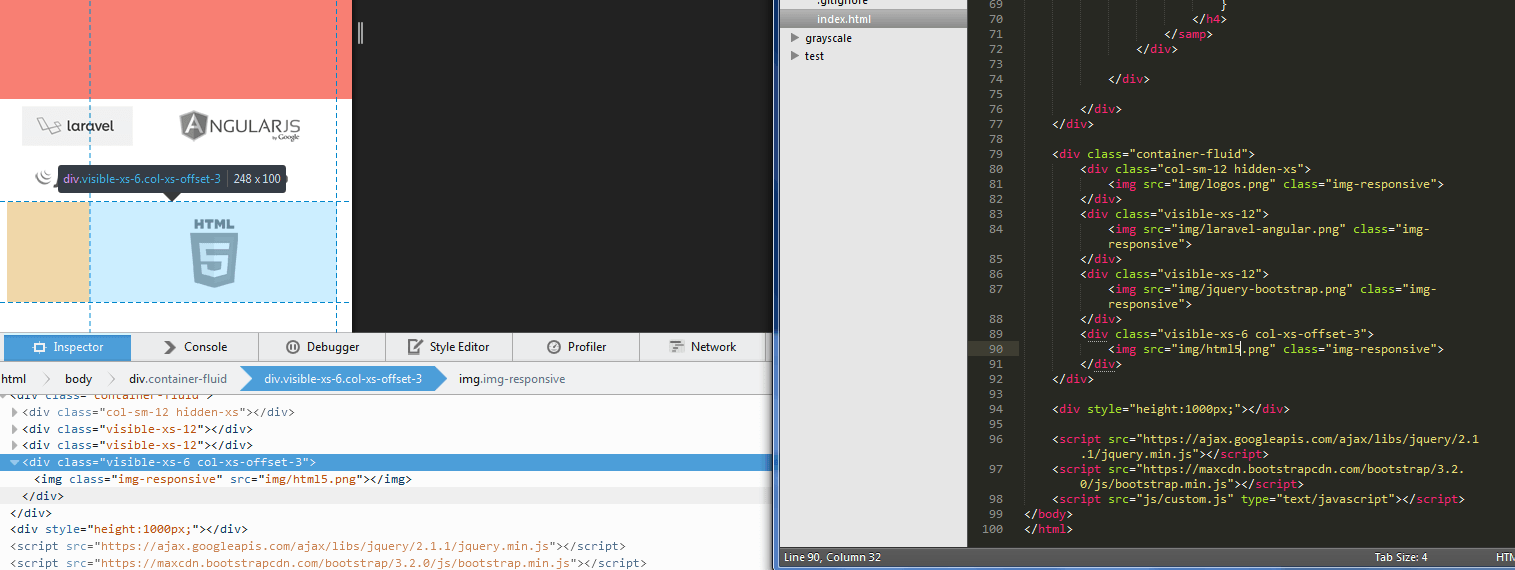Click the Network tab icon

676,347
